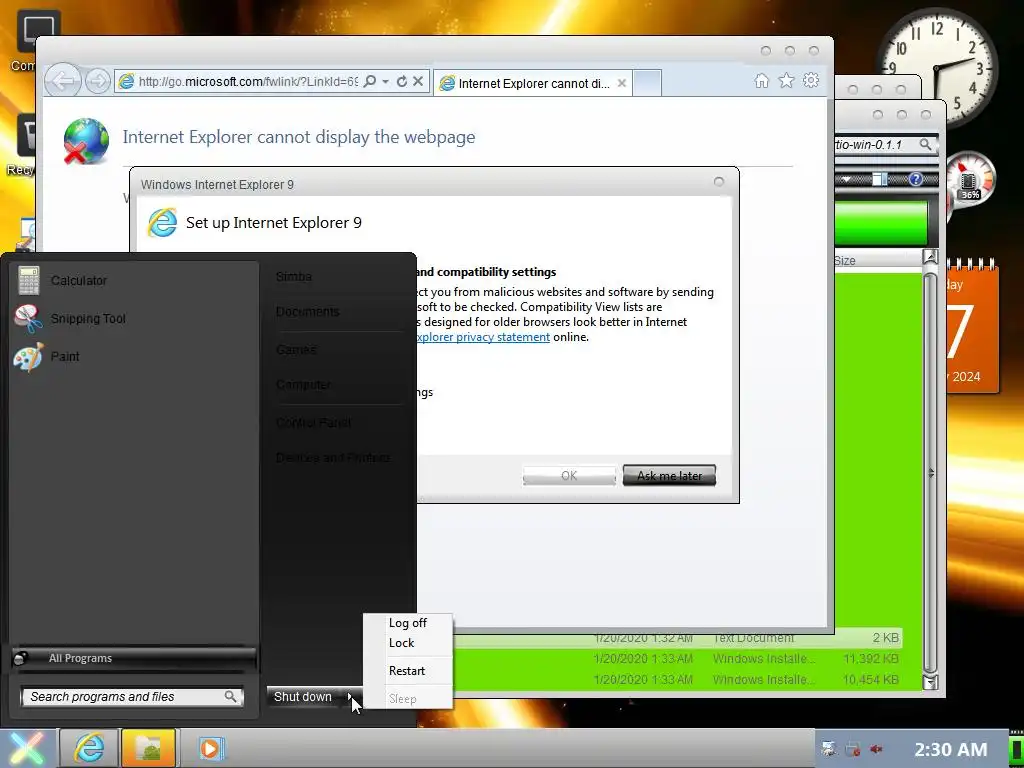Open the IE Home button

[761, 81]
